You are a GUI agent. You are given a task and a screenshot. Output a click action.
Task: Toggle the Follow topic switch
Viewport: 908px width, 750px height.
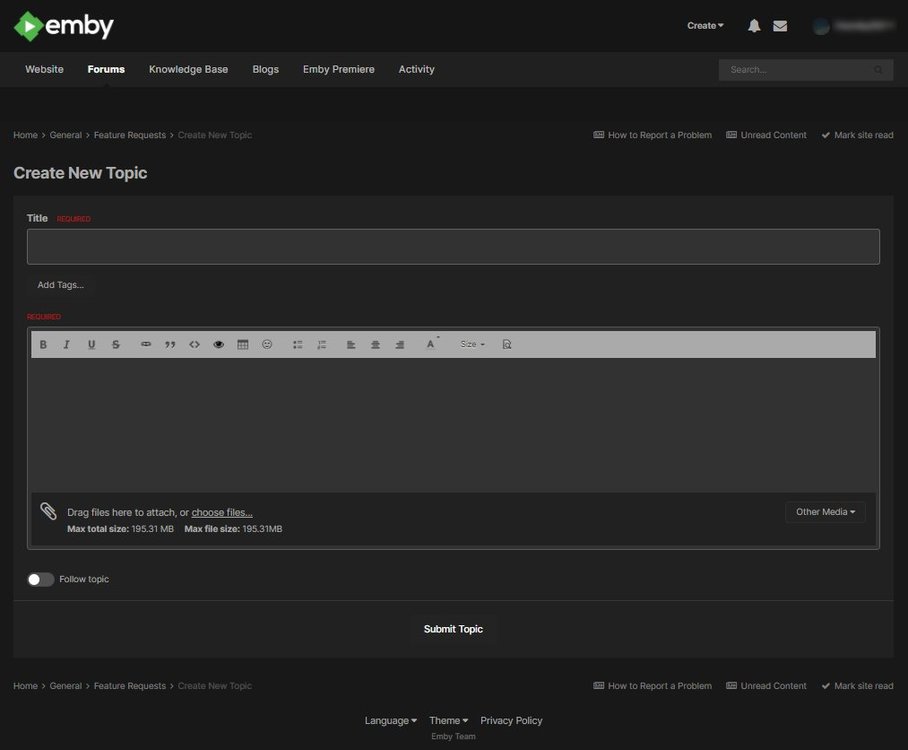(x=41, y=580)
